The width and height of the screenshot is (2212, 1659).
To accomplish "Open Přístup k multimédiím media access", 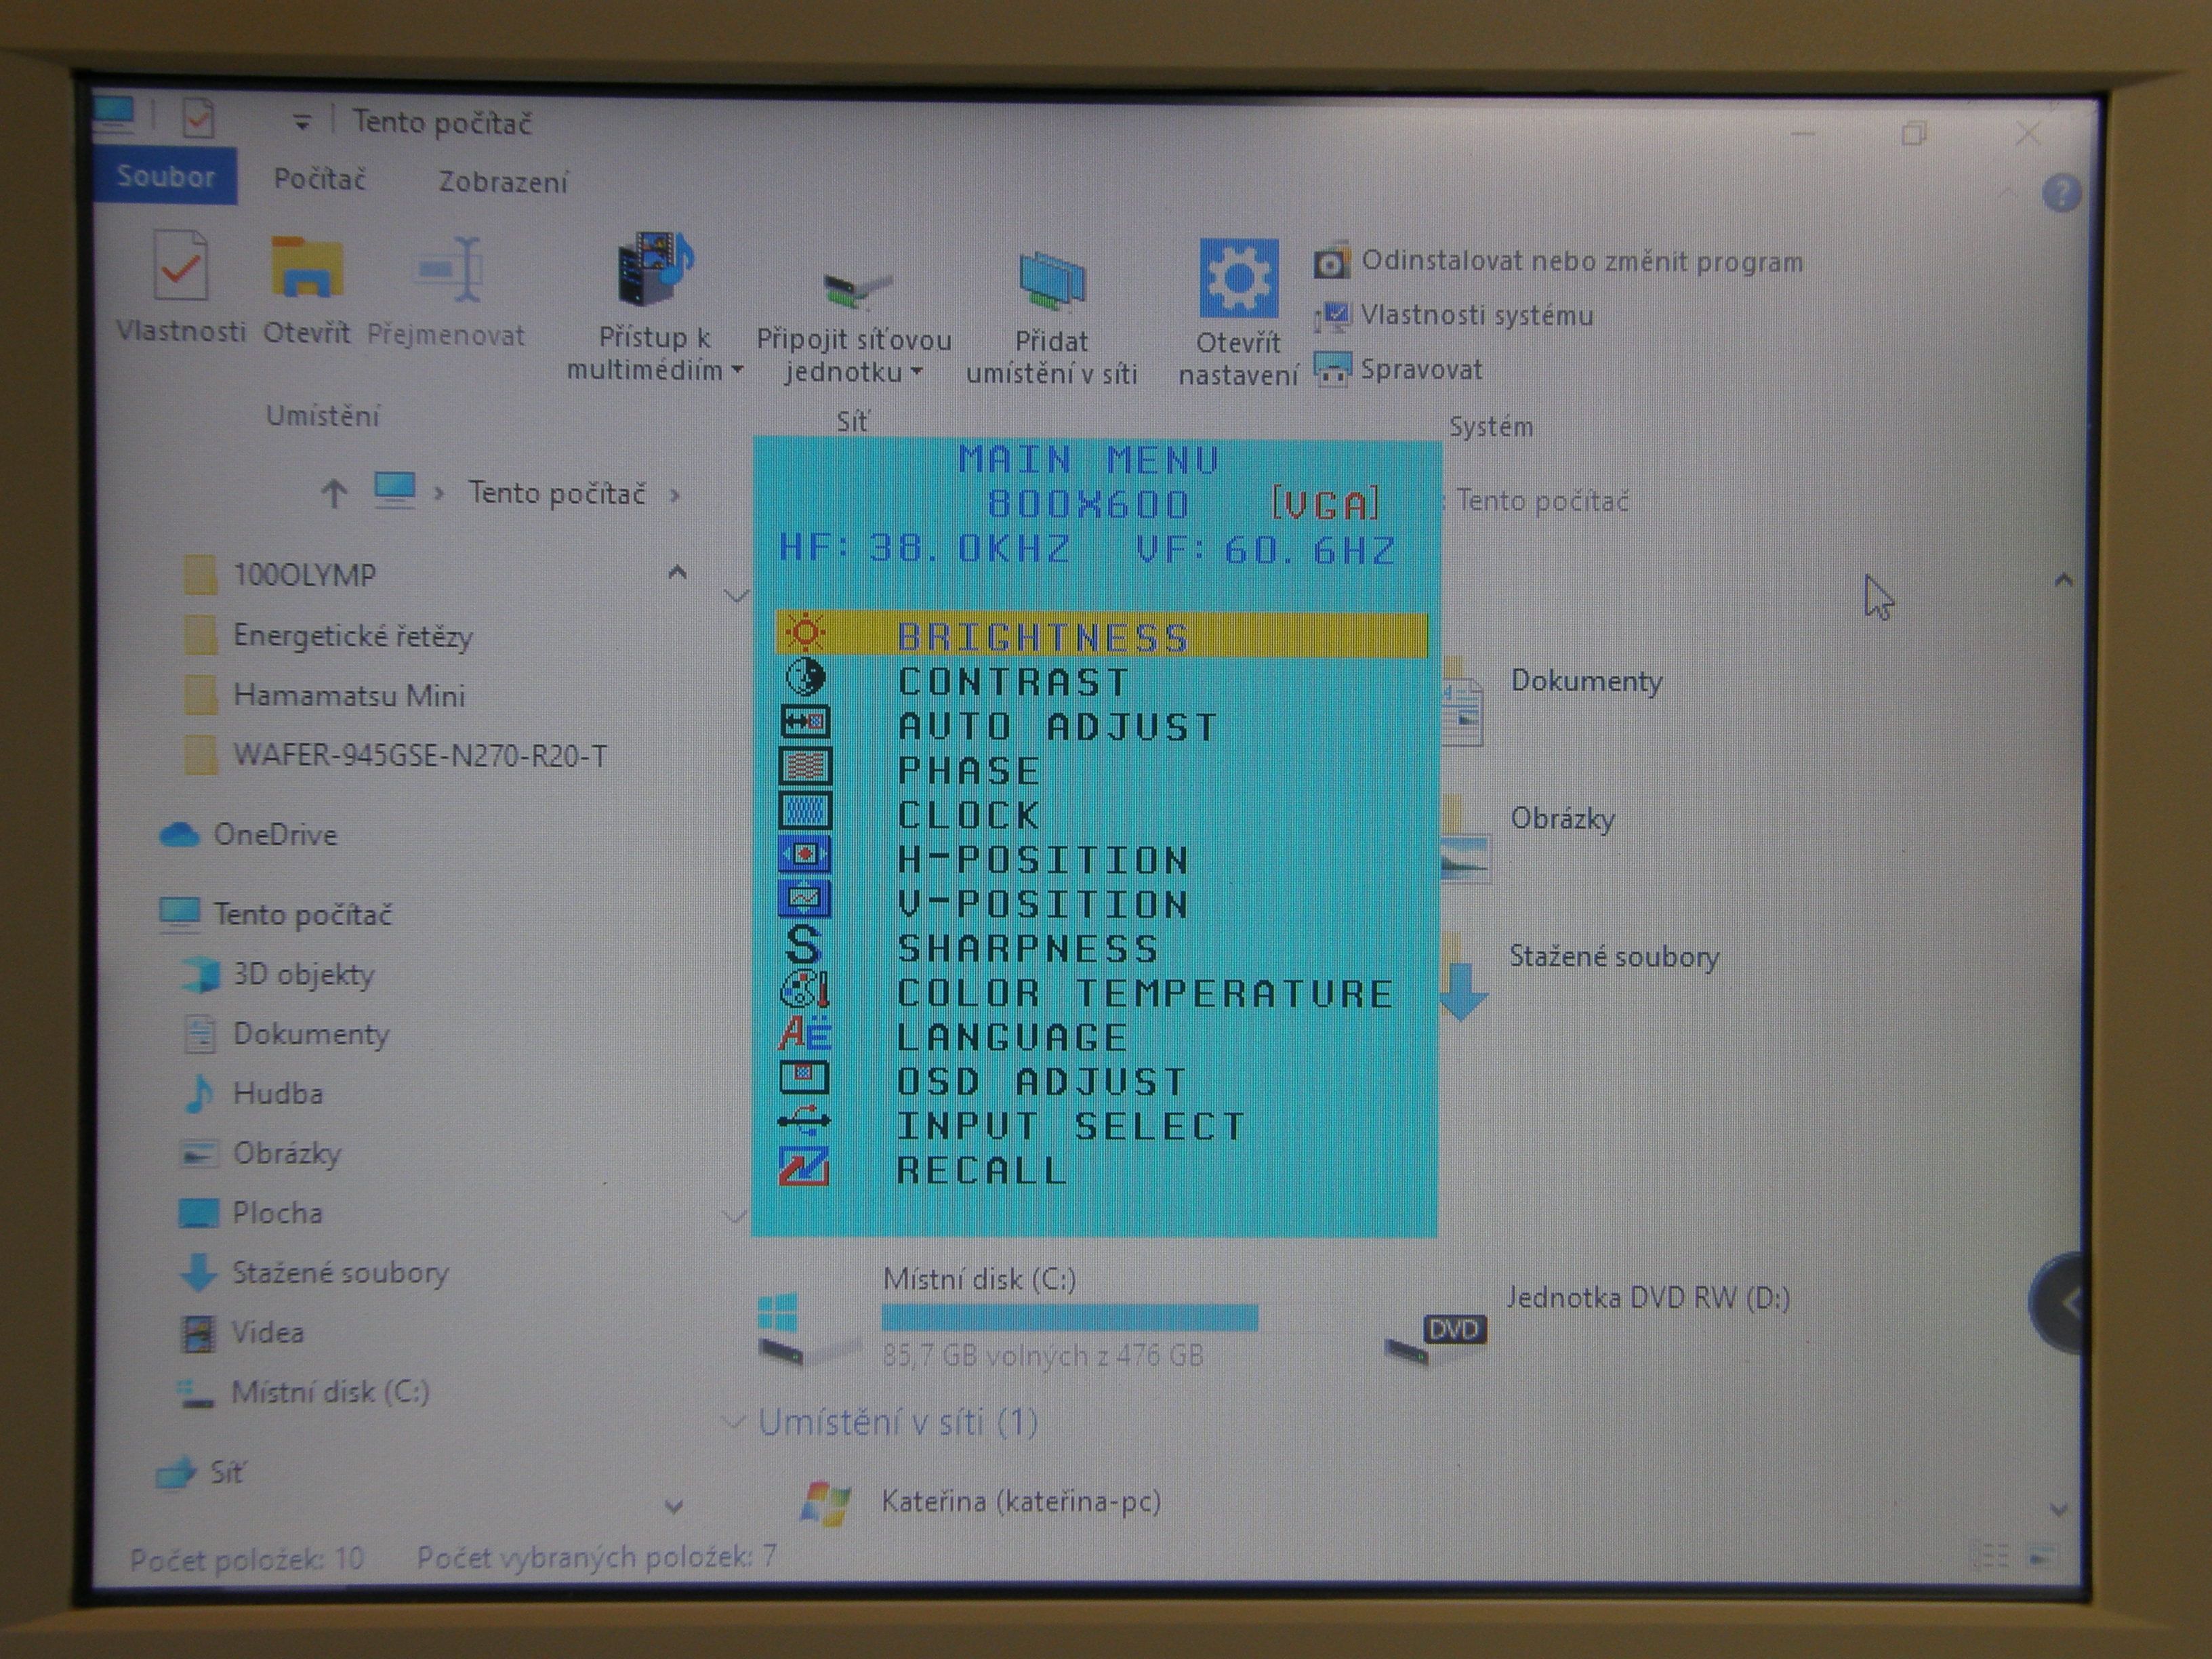I will (x=653, y=268).
